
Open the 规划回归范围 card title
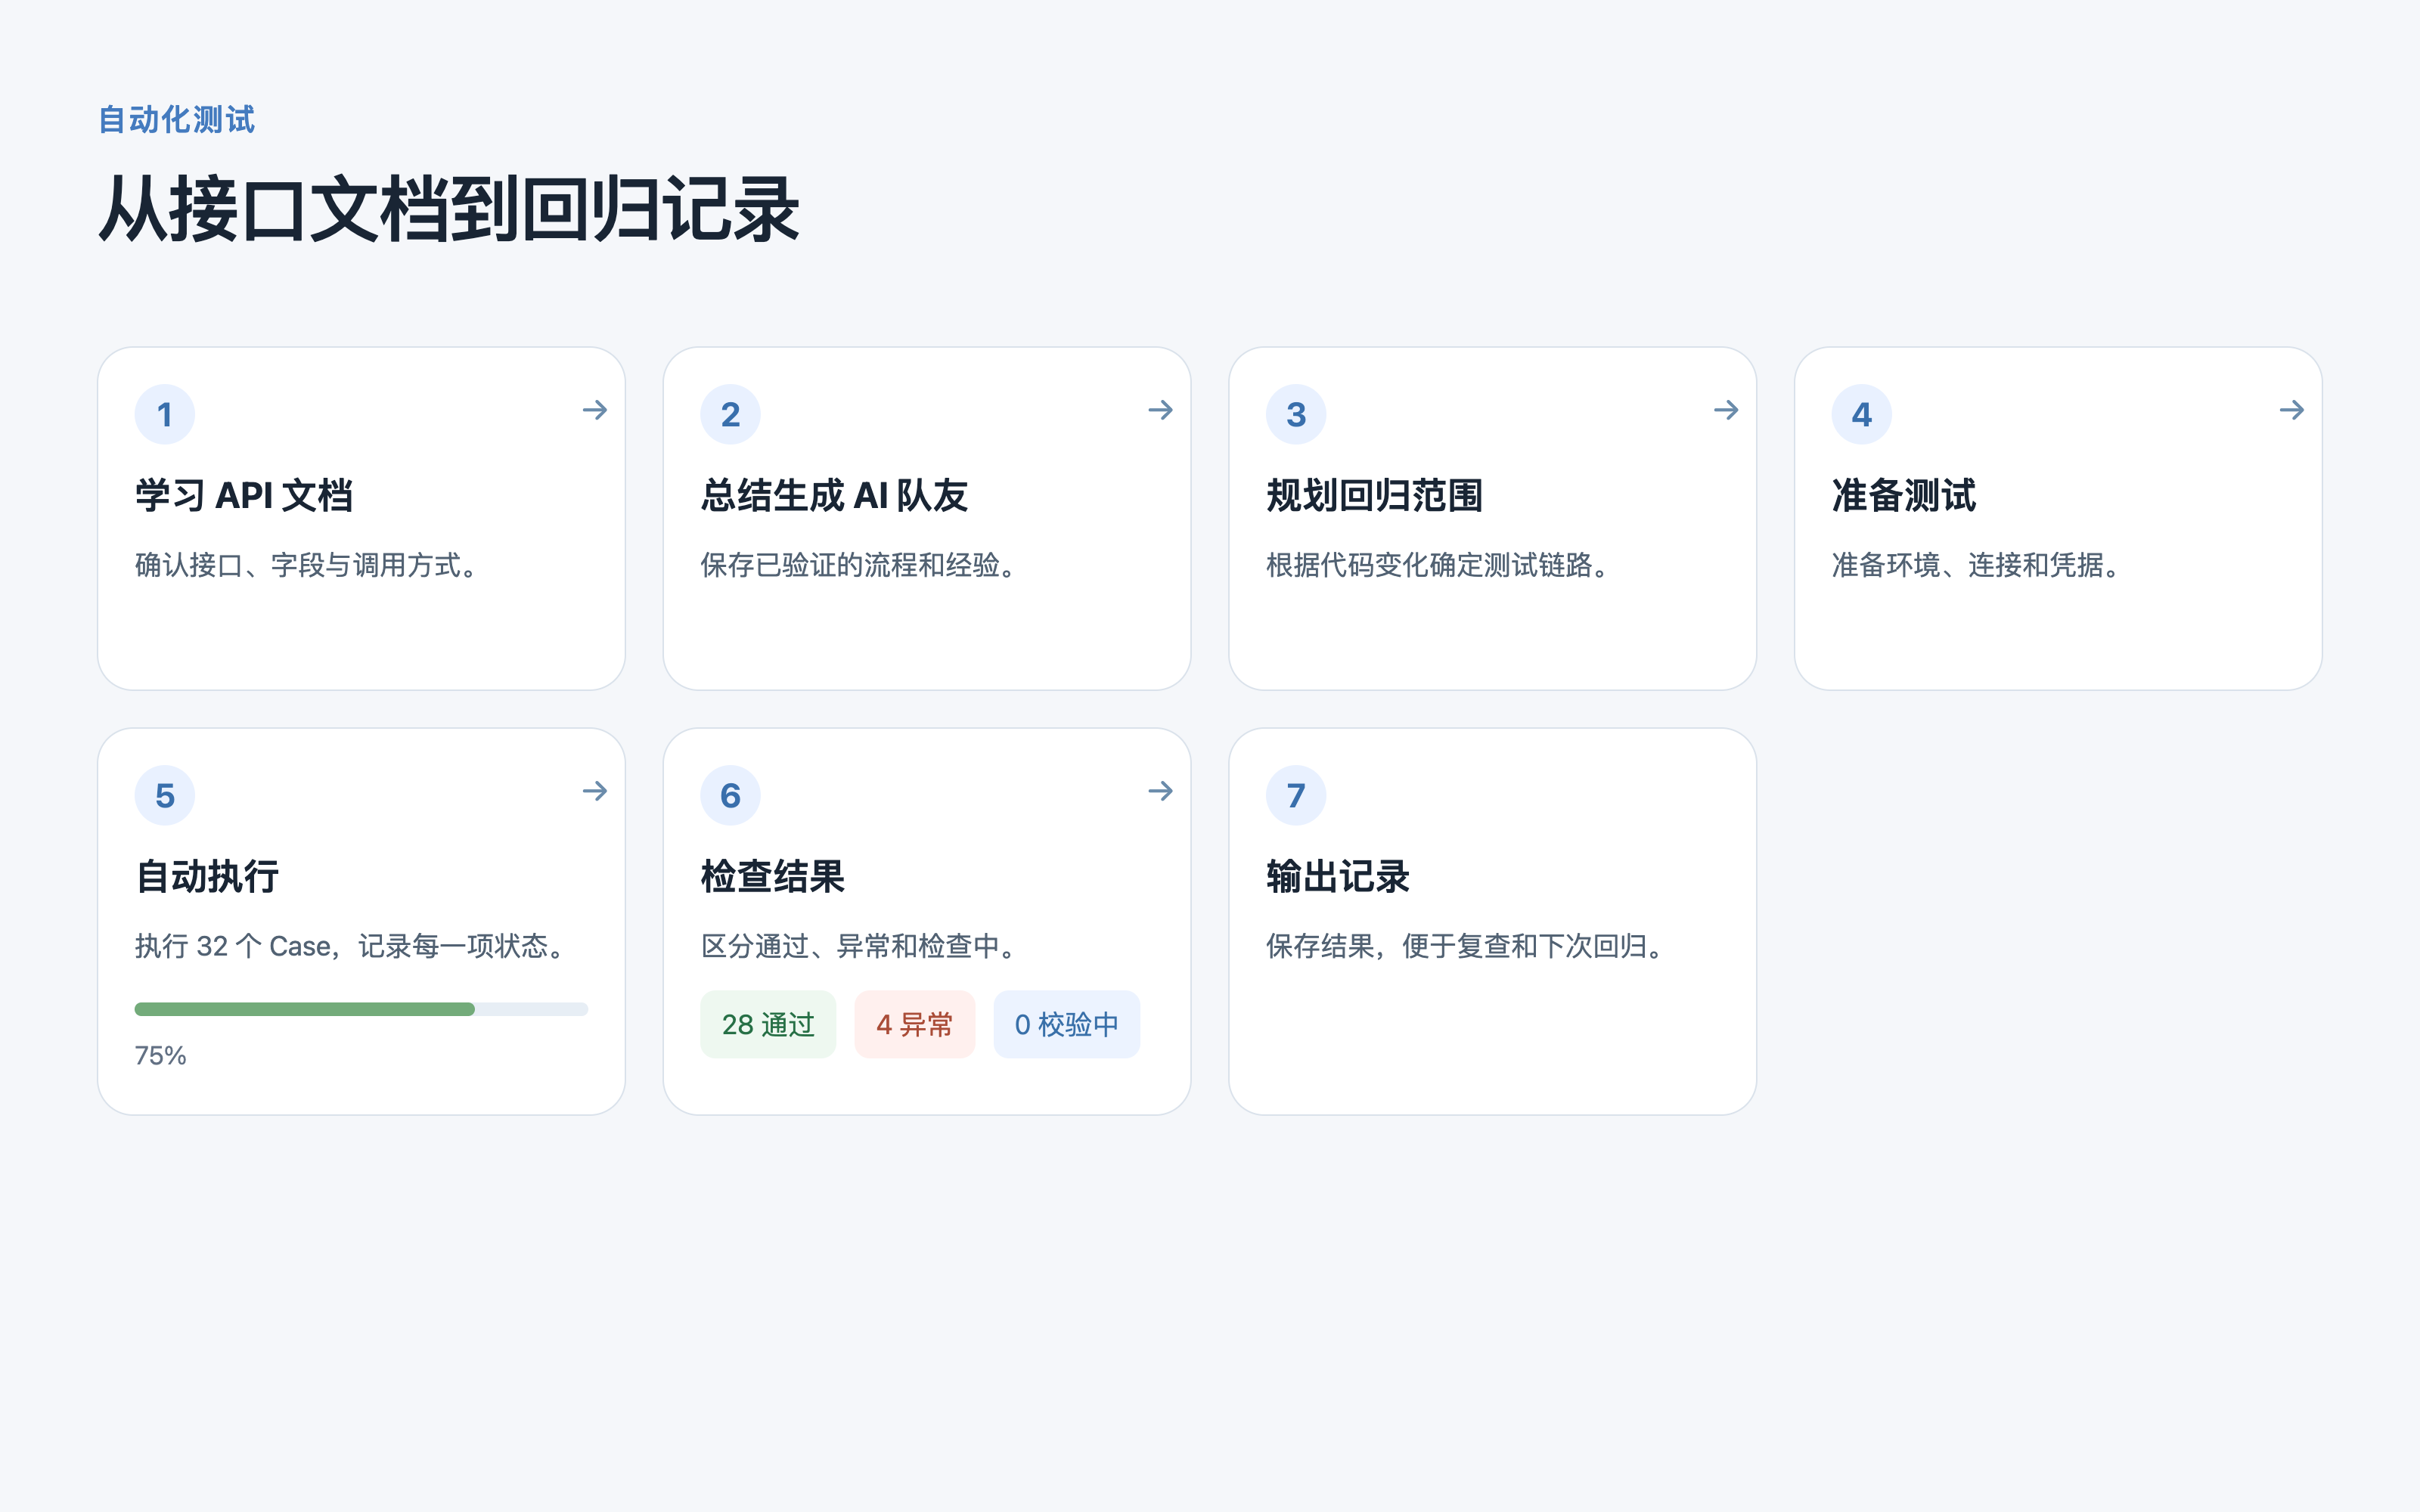pos(1375,495)
